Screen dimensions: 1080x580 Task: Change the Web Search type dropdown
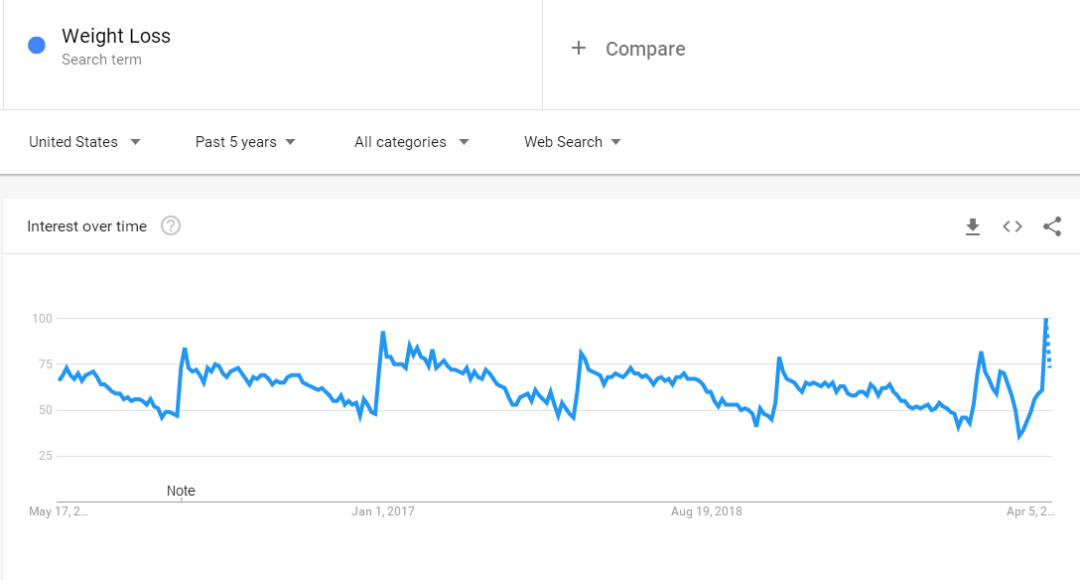(x=572, y=142)
